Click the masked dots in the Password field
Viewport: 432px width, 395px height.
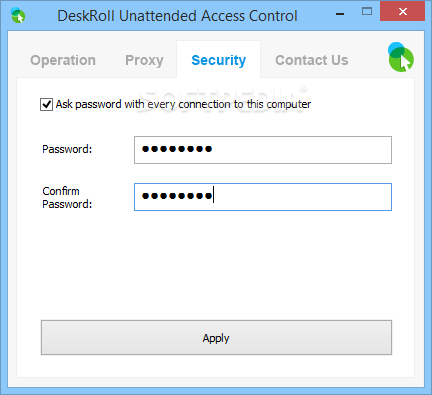177,149
